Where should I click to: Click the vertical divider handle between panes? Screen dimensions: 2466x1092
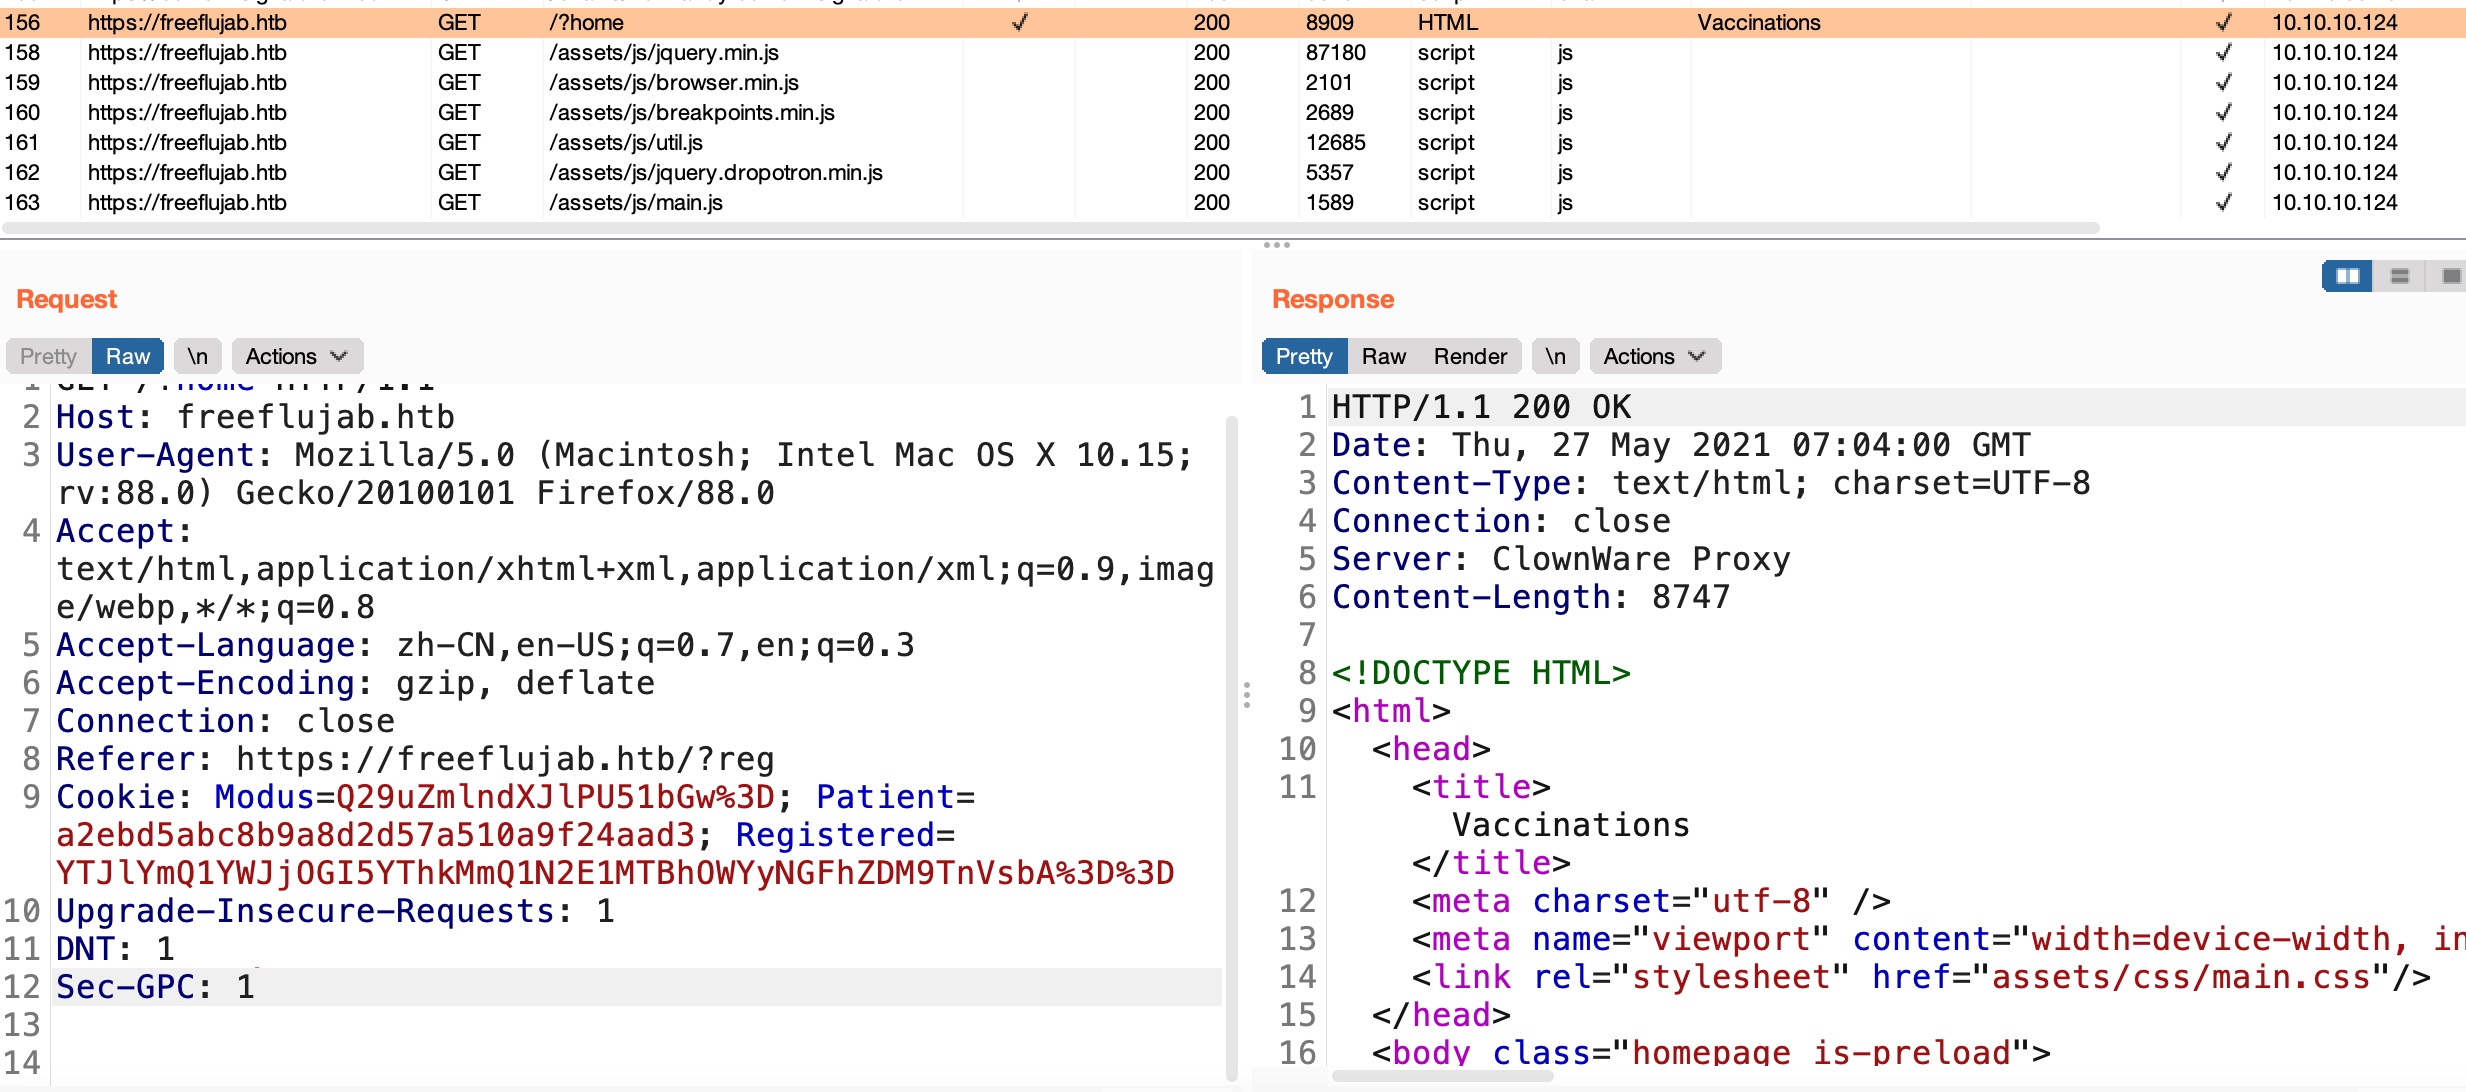[1246, 695]
